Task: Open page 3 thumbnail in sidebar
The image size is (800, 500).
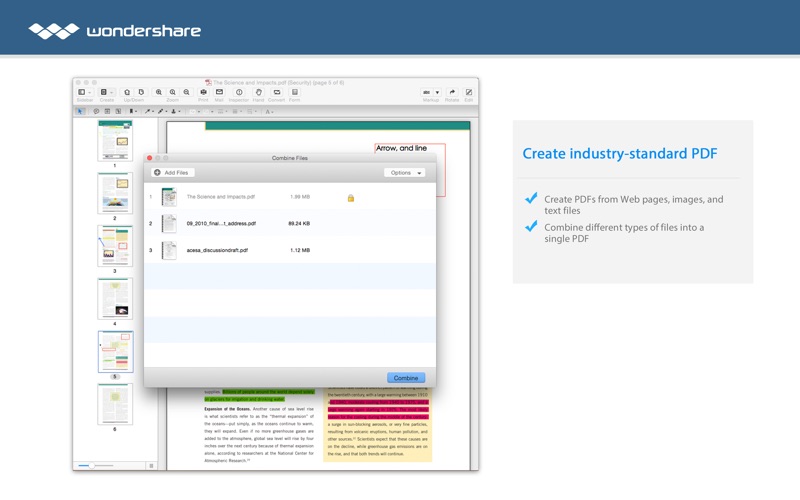Action: point(115,246)
